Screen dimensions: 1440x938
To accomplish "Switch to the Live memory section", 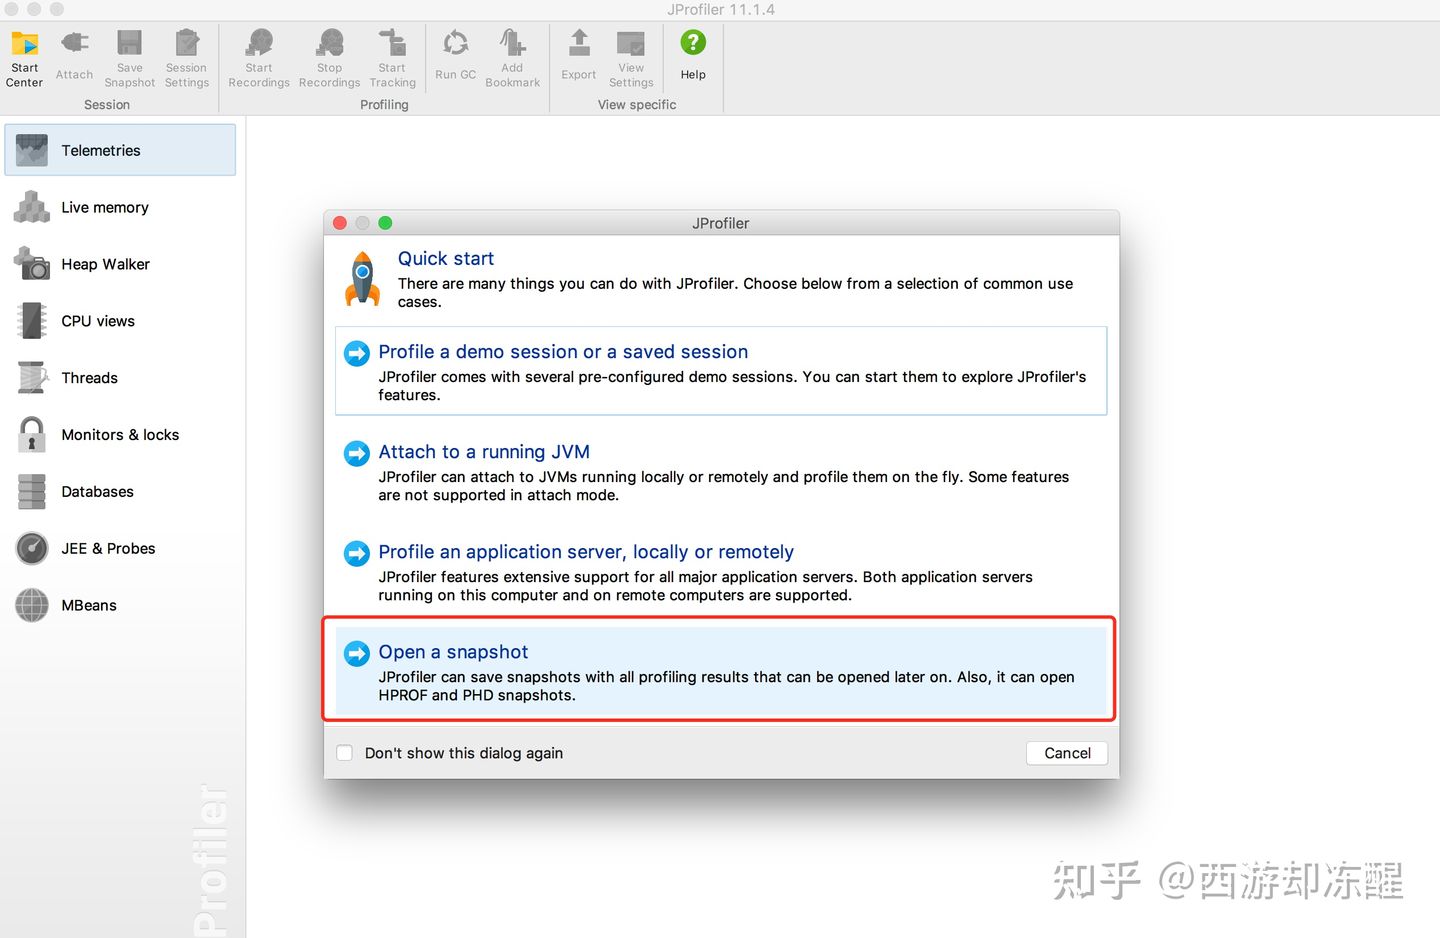I will pos(105,207).
